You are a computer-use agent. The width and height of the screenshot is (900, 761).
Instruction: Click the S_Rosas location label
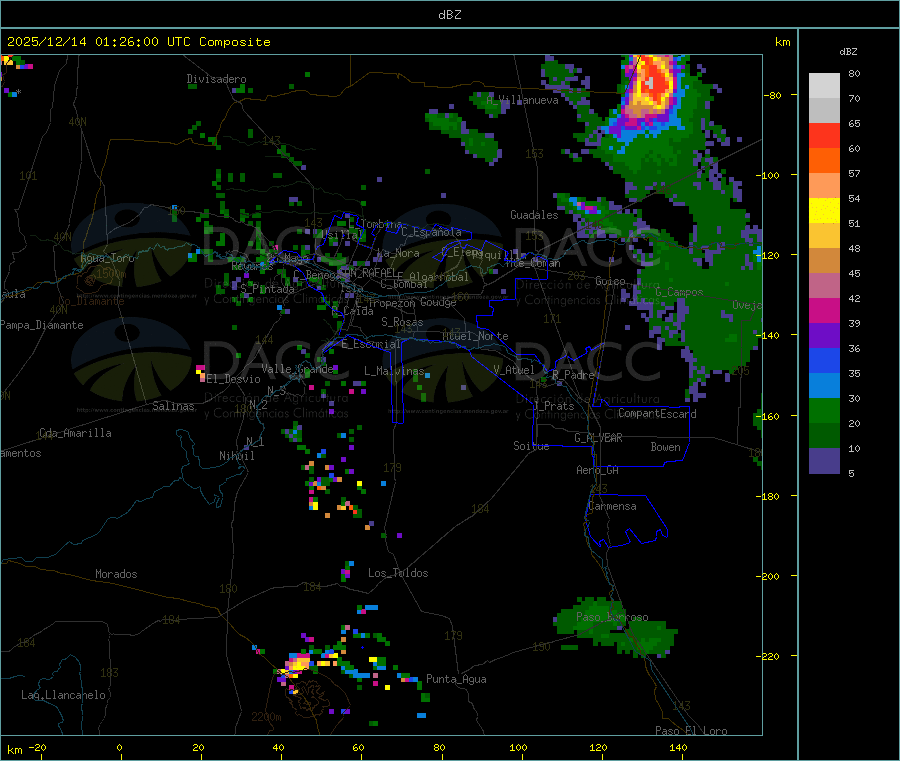[x=402, y=322]
